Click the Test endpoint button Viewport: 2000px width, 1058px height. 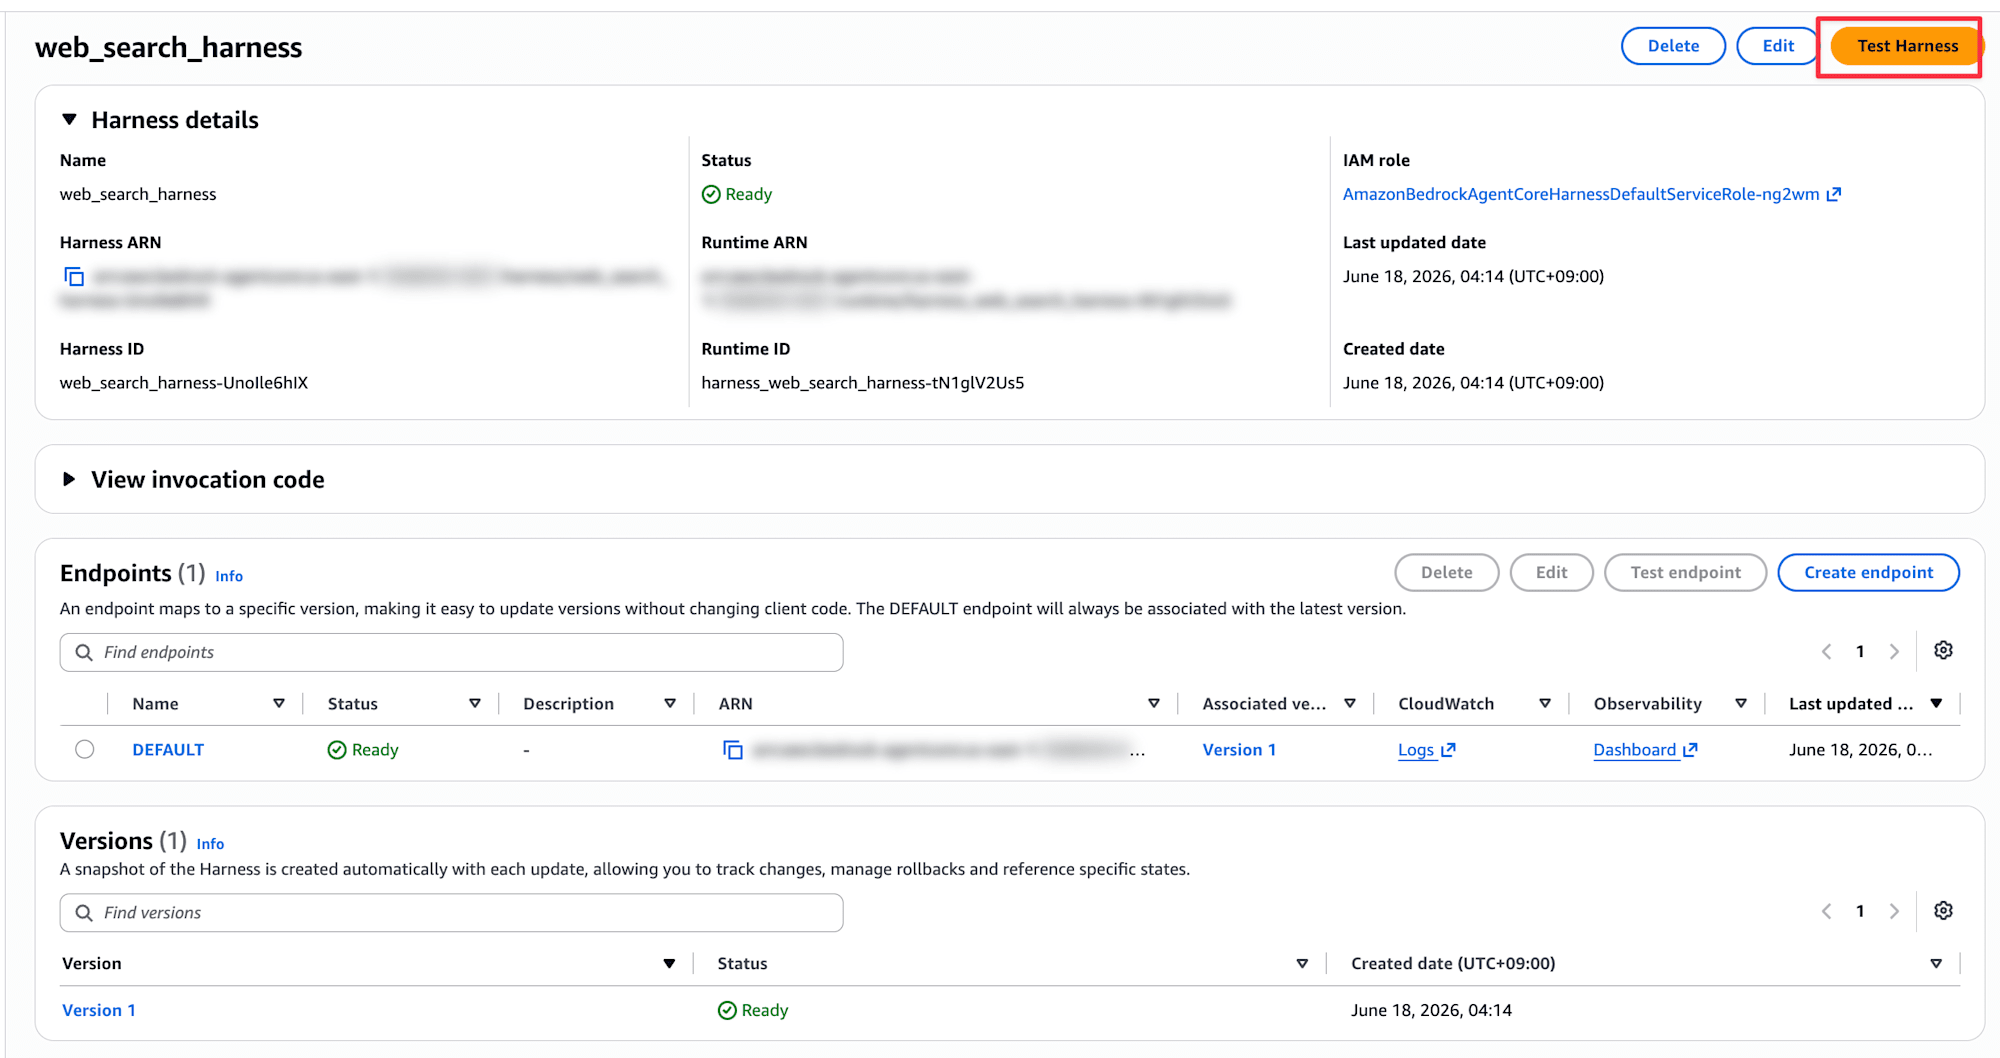(x=1685, y=573)
